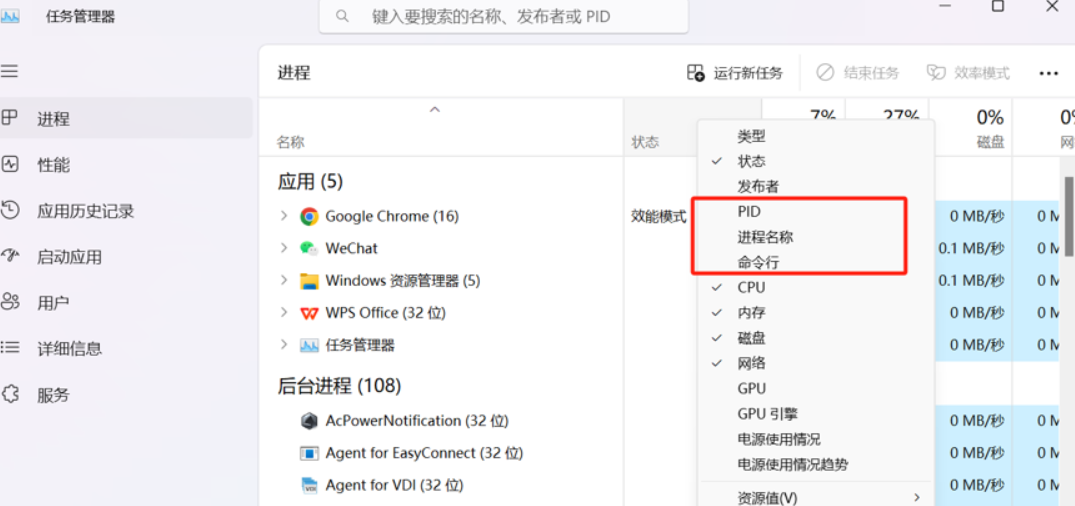
Task: Click the 运行新任务 icon
Action: (696, 73)
